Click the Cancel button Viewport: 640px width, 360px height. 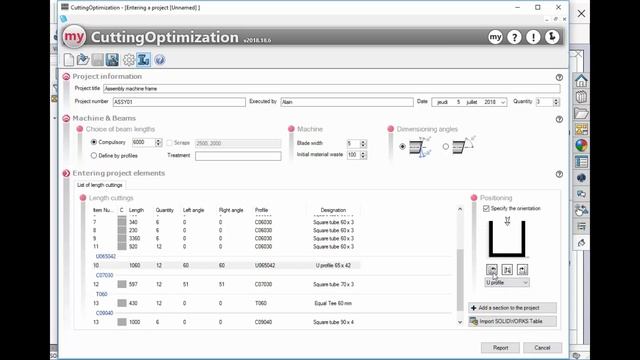pos(542,348)
